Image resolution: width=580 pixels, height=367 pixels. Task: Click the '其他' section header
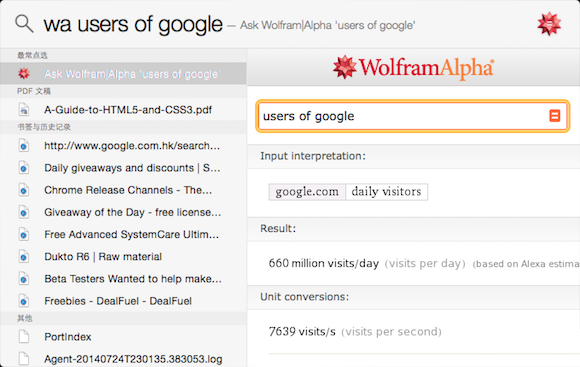point(25,318)
